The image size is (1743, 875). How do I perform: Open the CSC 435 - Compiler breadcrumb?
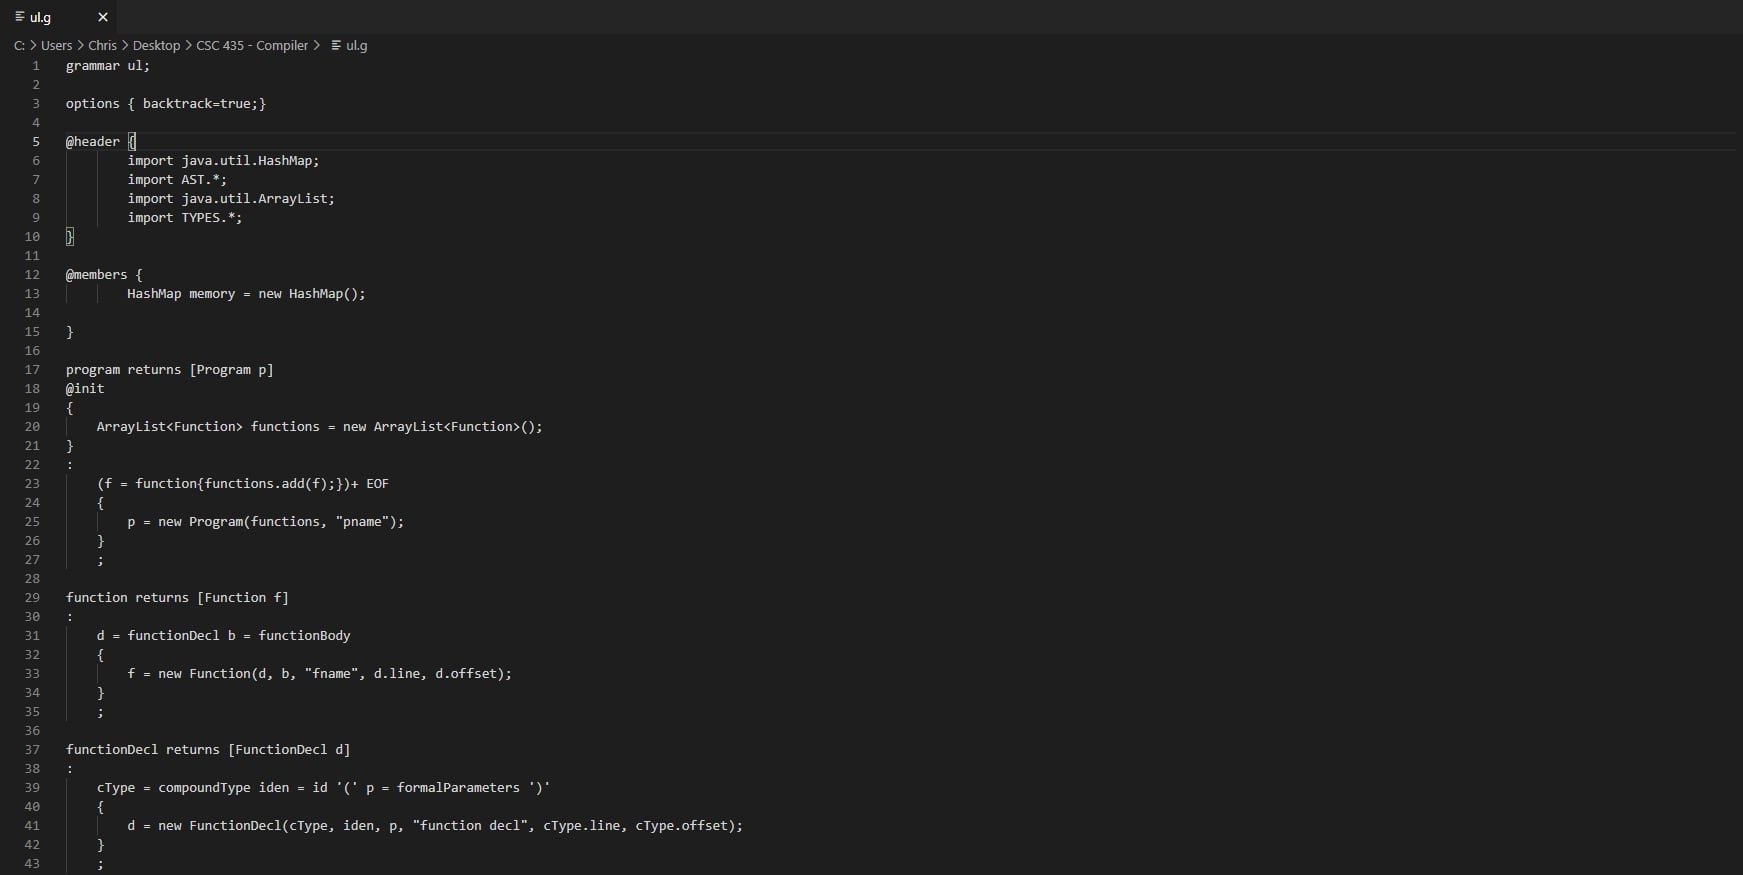pos(252,46)
